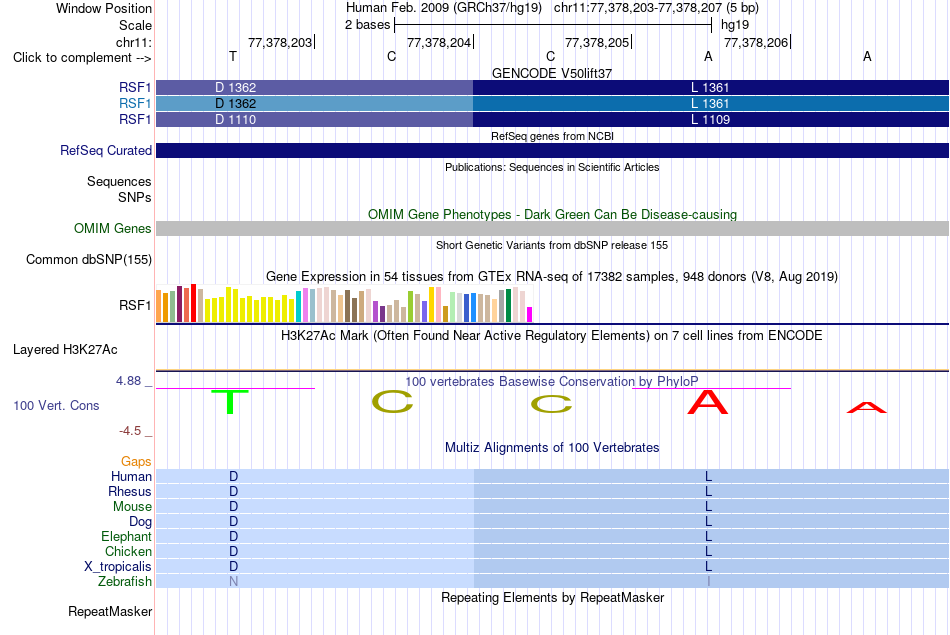
Task: Click the RepeatMasker track label
Action: pos(110,612)
